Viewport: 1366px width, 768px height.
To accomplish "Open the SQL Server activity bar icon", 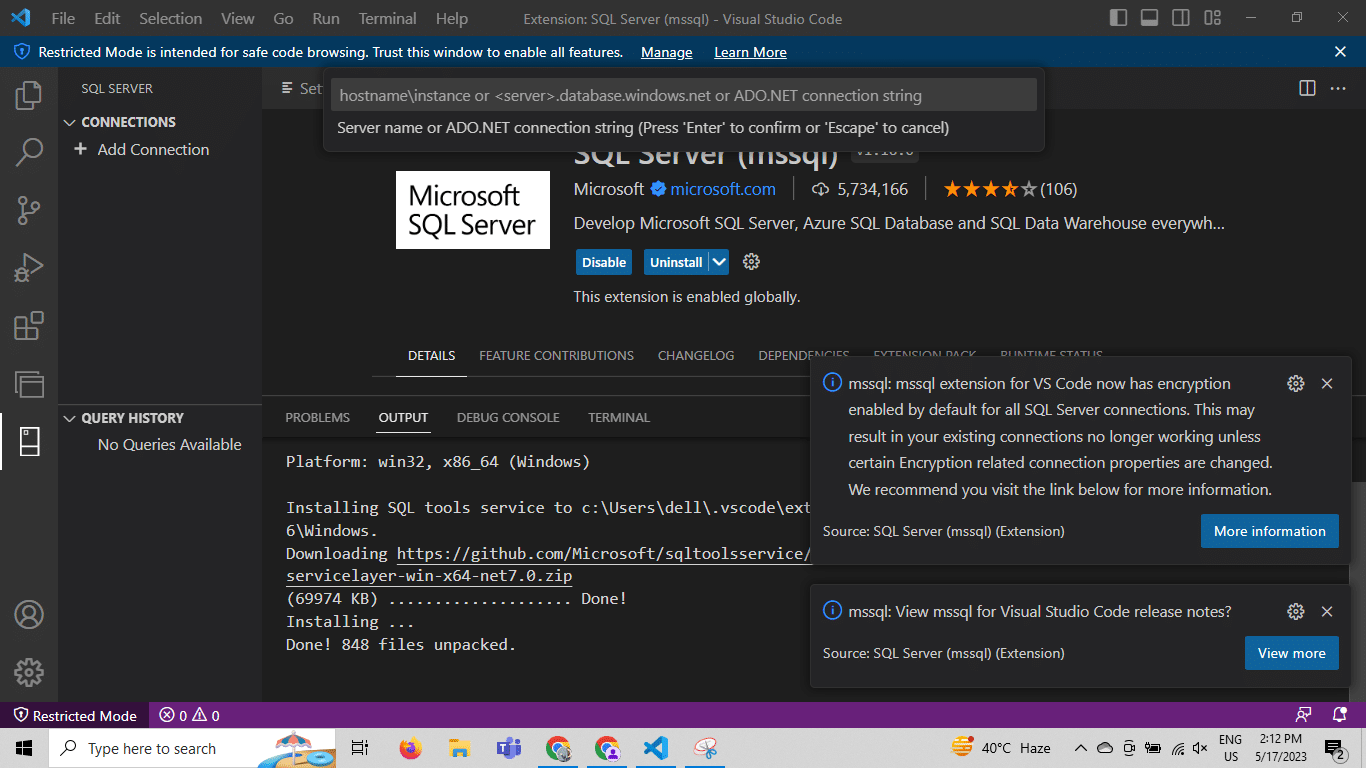I will pyautogui.click(x=29, y=441).
